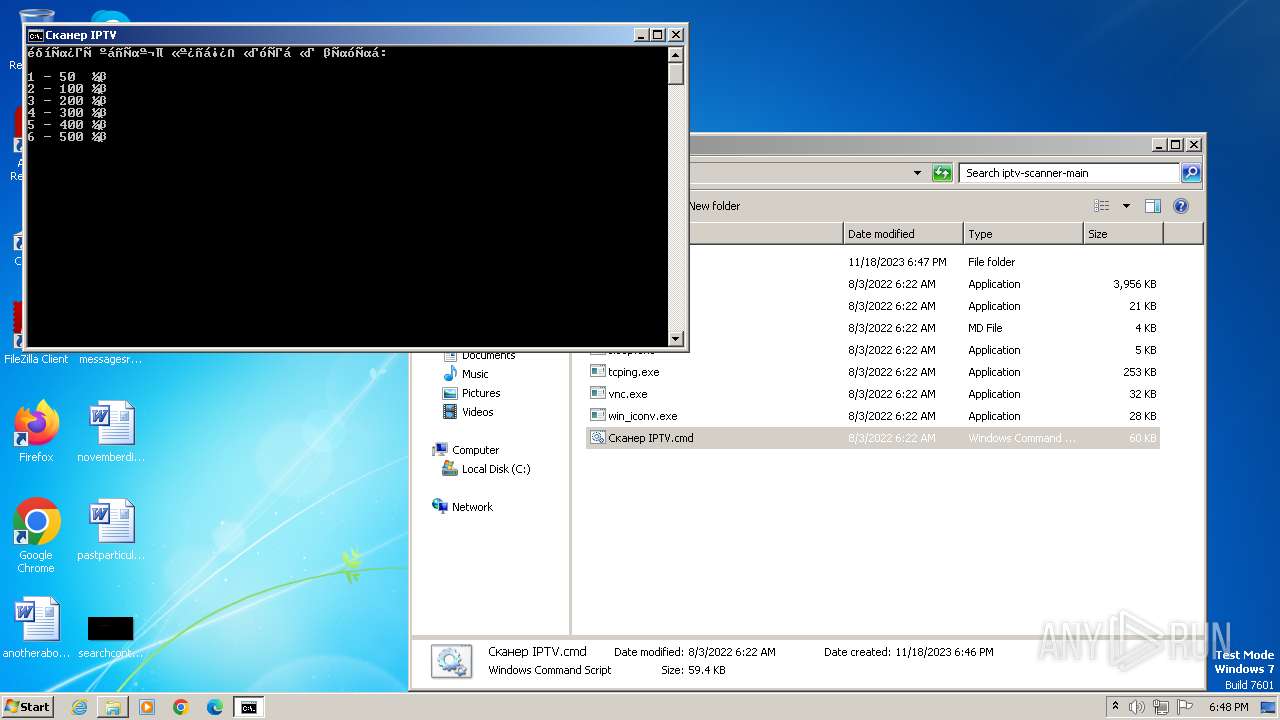1280x720 pixels.
Task: Click the 'File folder' type cell
Action: coord(991,262)
